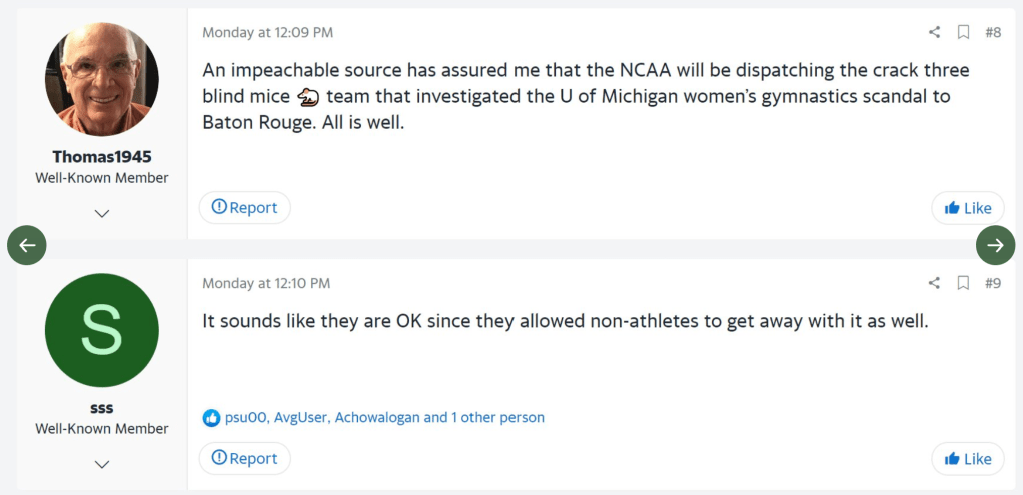Open post number #9 permalink

[992, 283]
